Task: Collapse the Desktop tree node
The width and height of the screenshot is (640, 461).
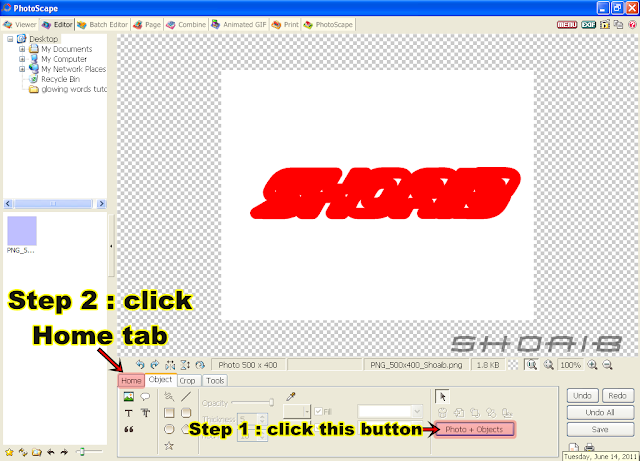Action: (x=10, y=39)
